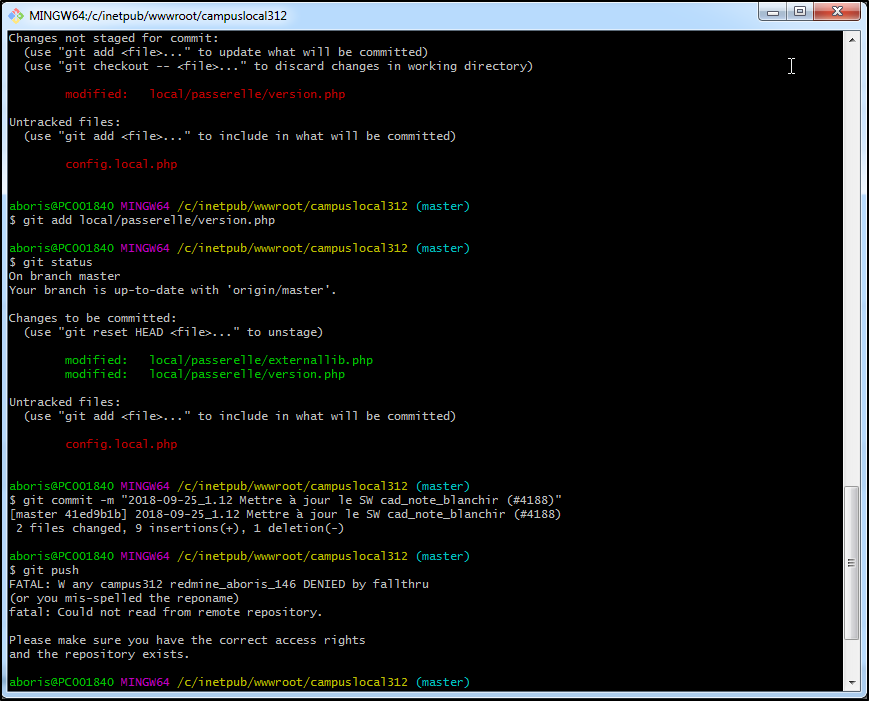Screen dimensions: 869x701
Task: Click the scrollbar up arrow
Action: point(852,39)
